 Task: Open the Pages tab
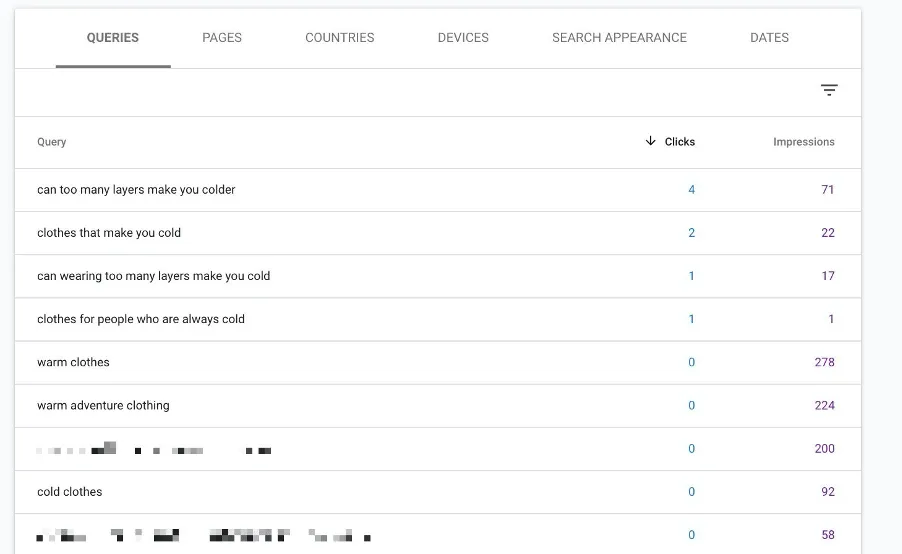[222, 38]
